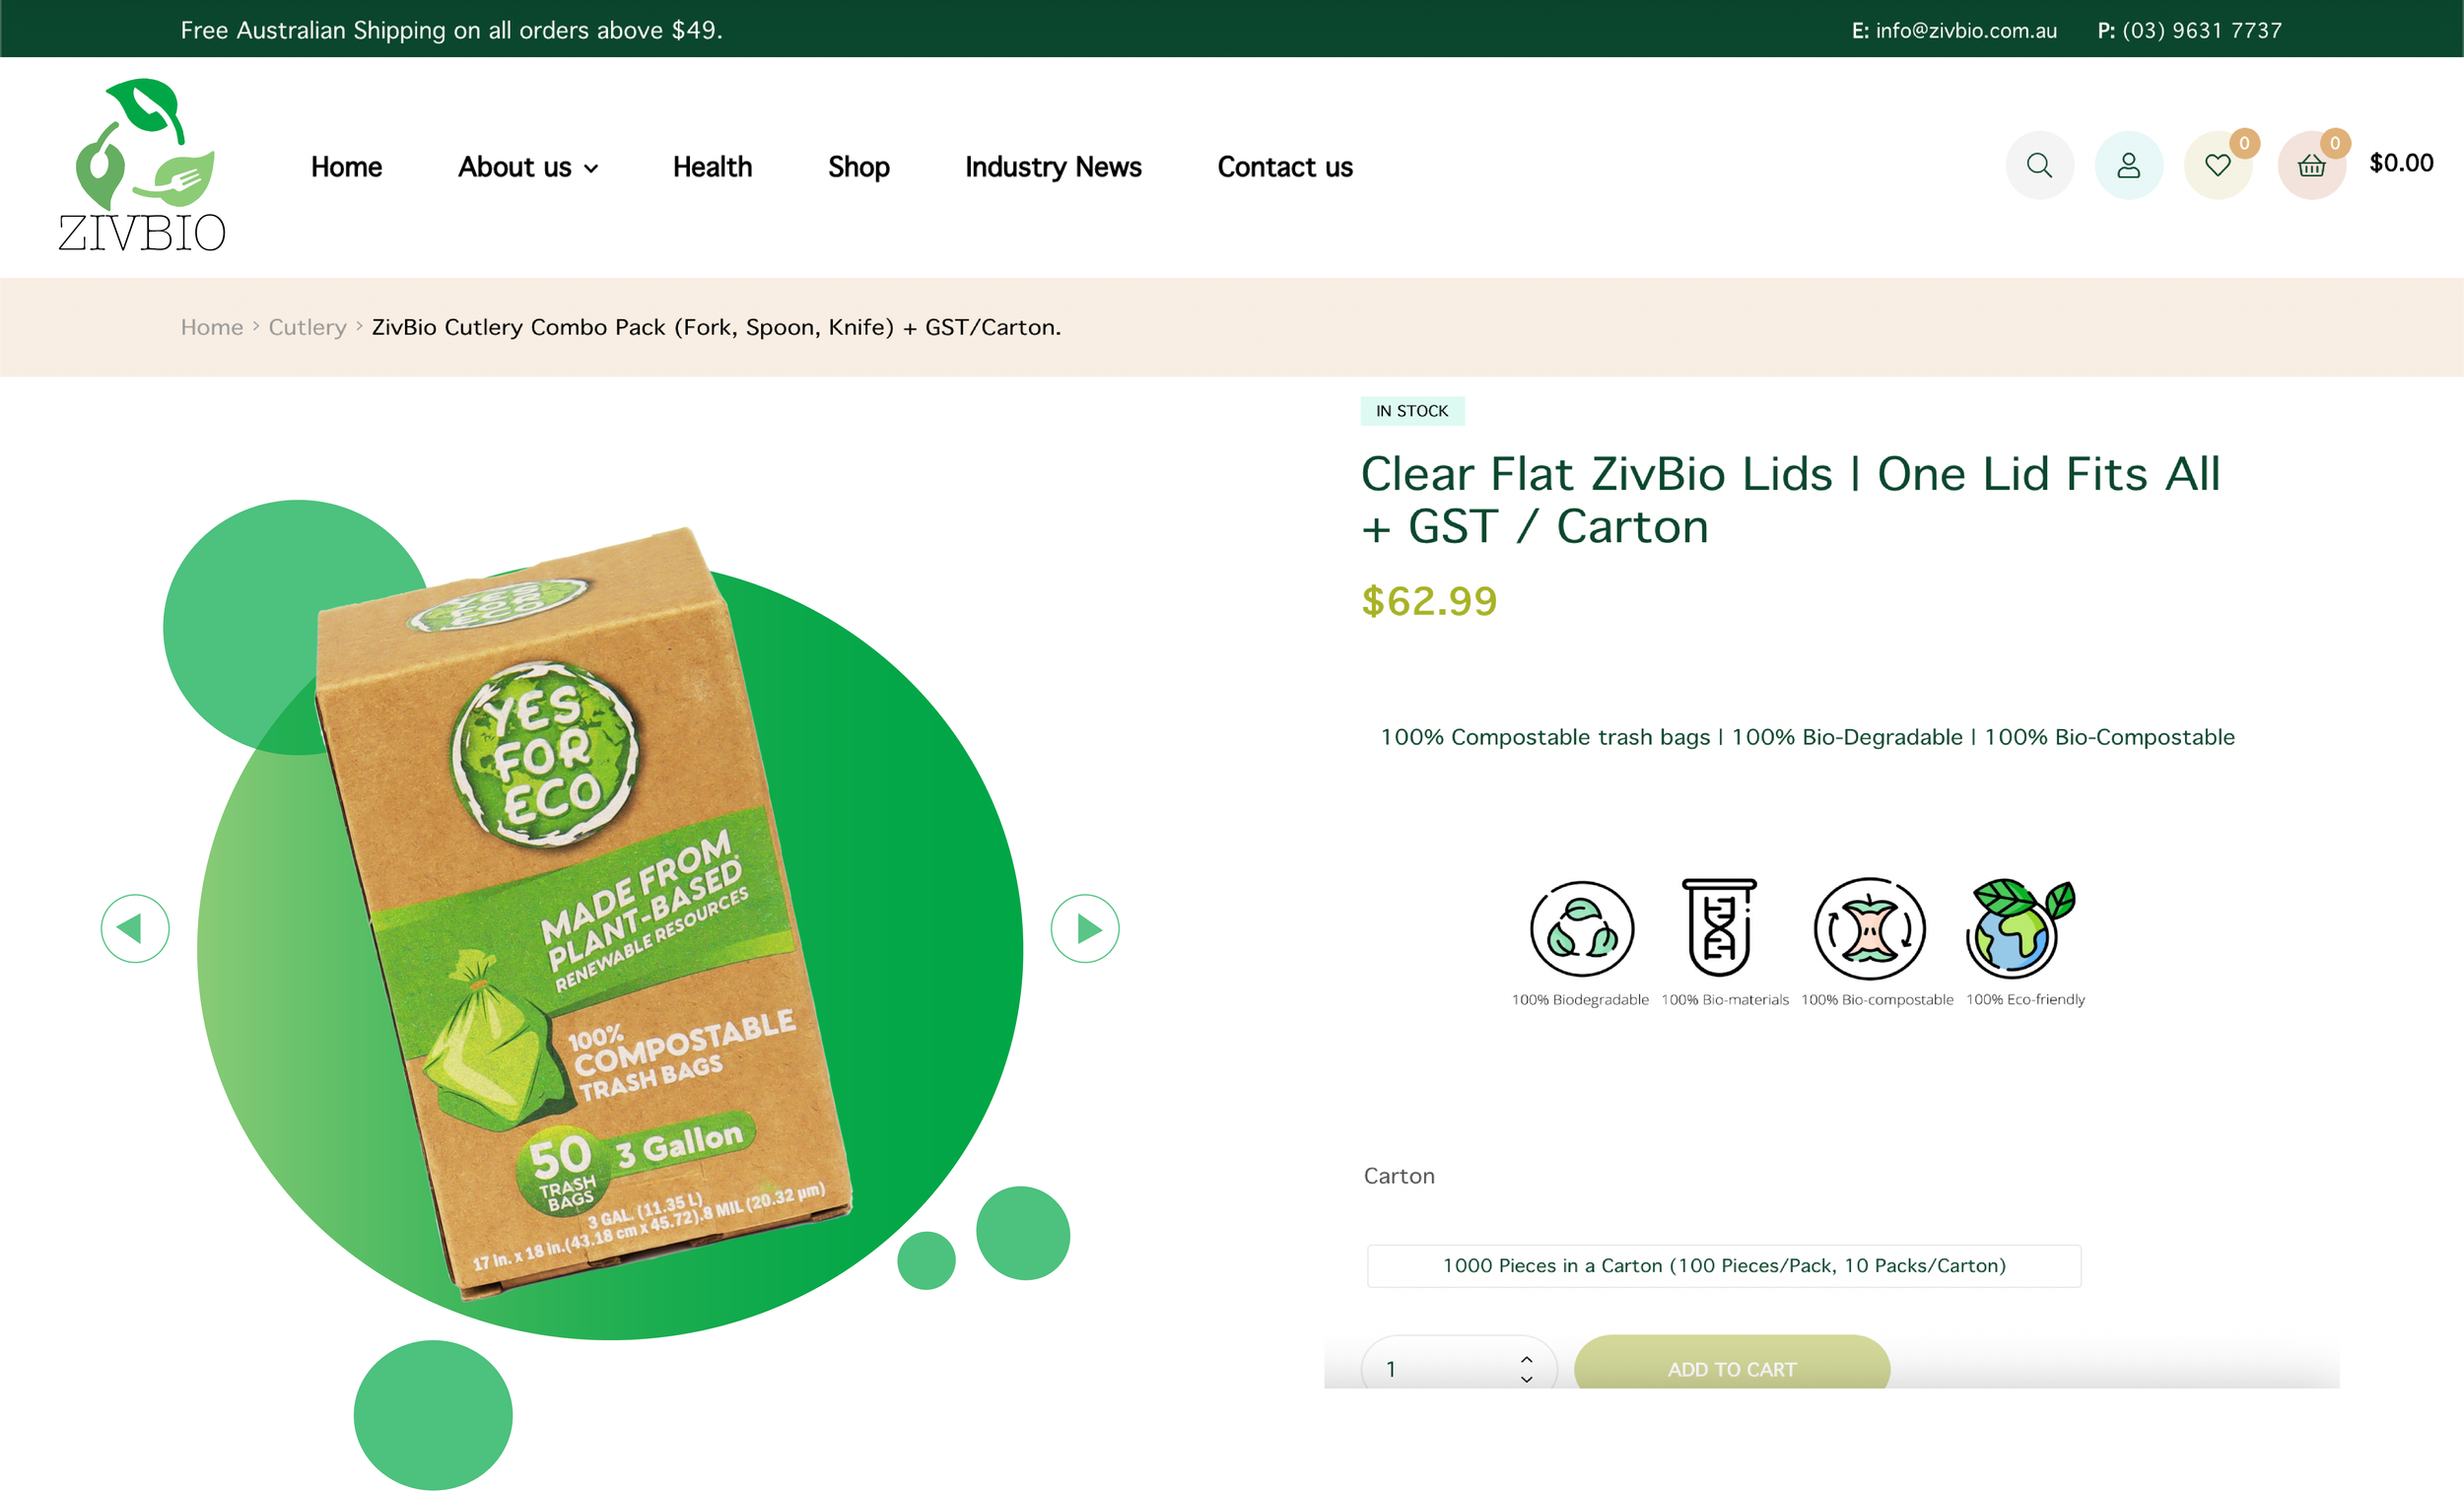Decrease quantity with the down arrow

coord(1526,1379)
